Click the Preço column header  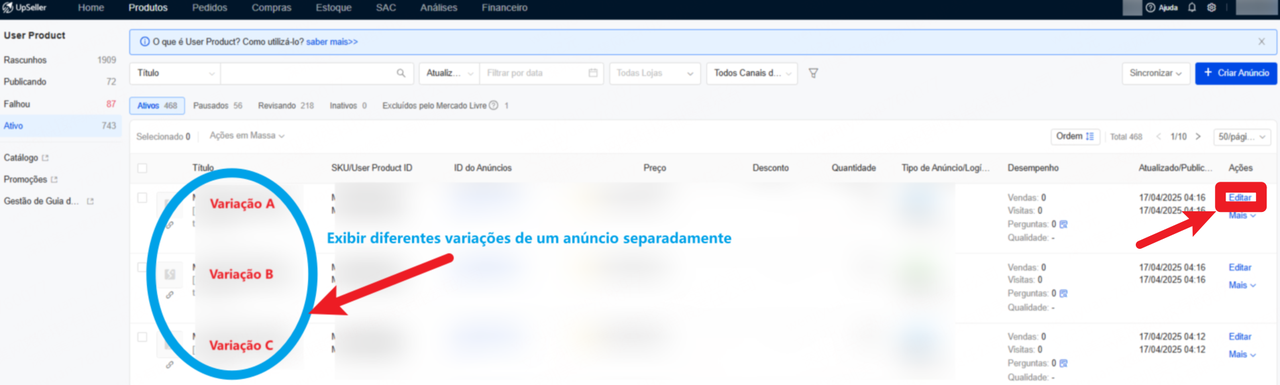(x=655, y=168)
